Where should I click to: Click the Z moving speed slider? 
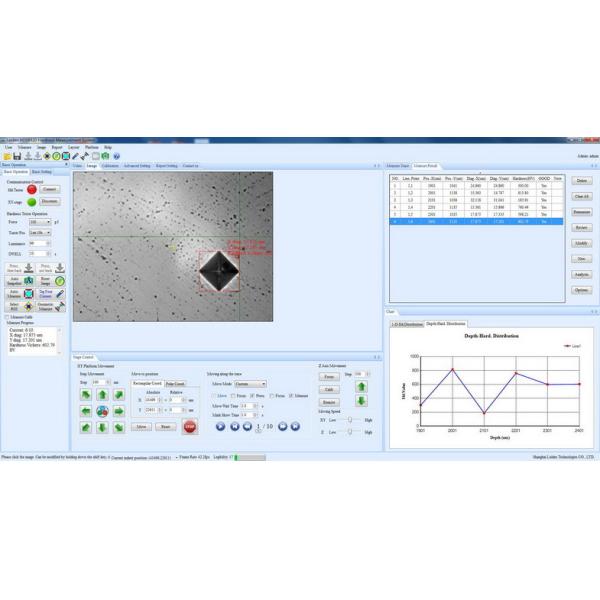tap(349, 432)
